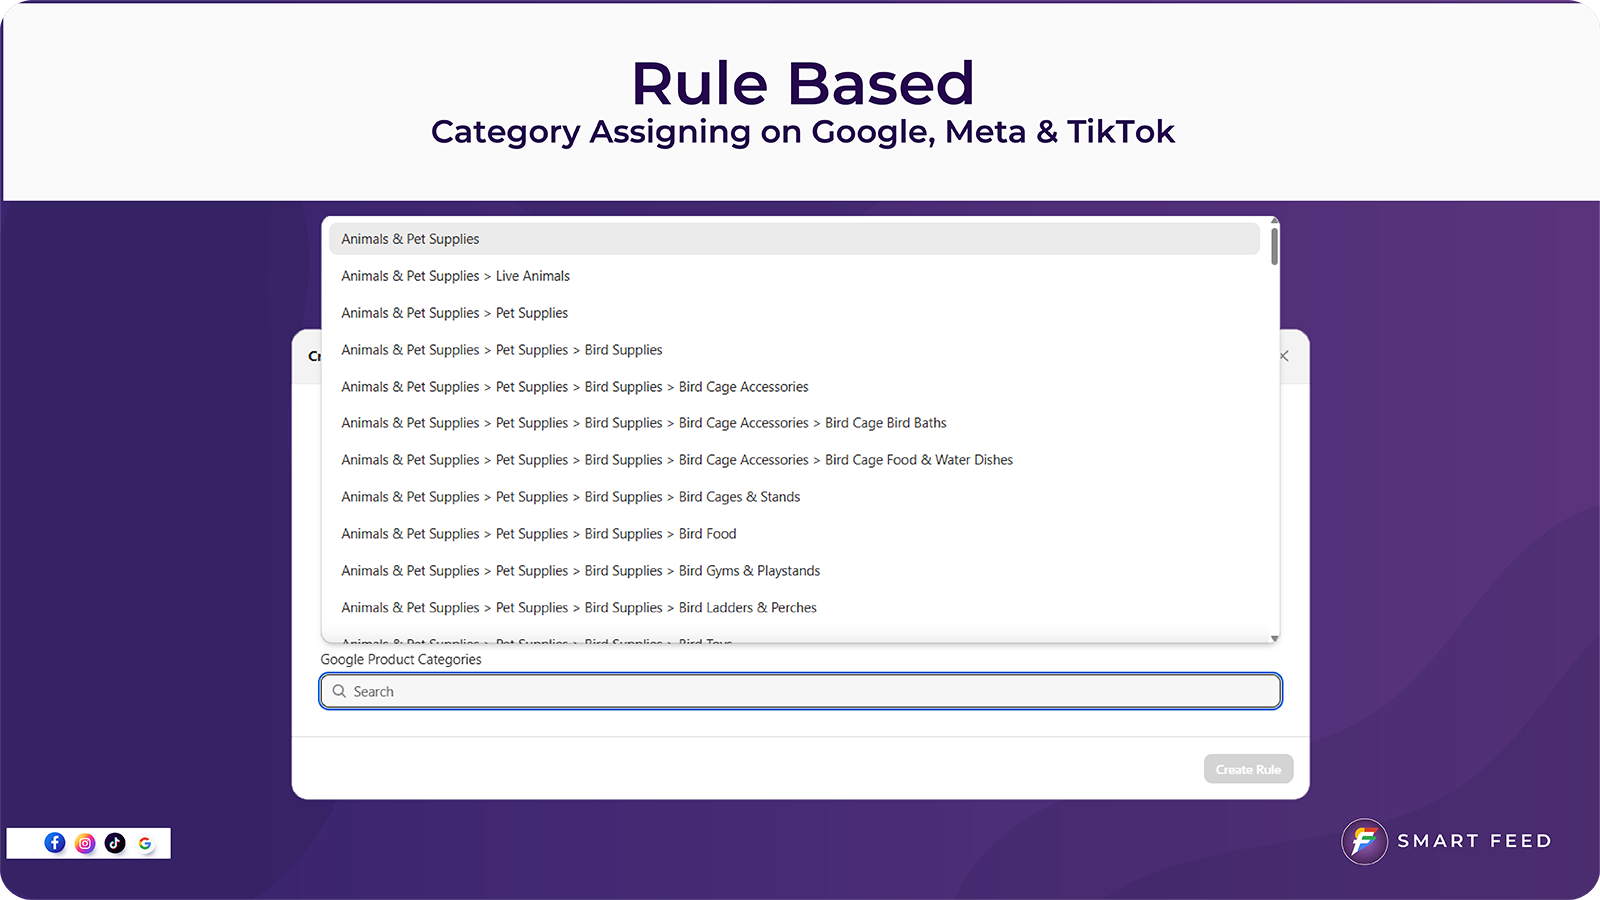The width and height of the screenshot is (1600, 900).
Task: Click the dropdown list scrollbar thumb
Action: 1274,246
